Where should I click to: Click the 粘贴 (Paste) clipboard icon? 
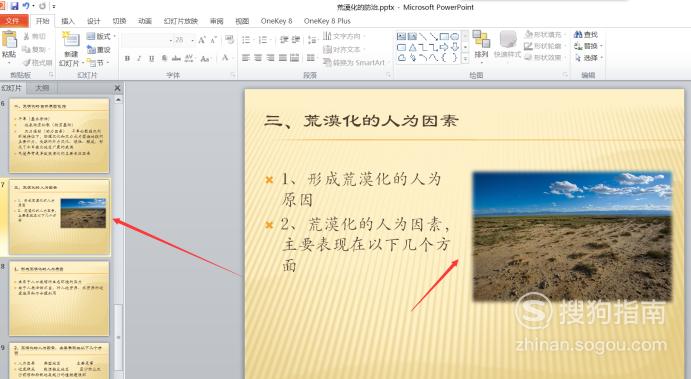9,40
